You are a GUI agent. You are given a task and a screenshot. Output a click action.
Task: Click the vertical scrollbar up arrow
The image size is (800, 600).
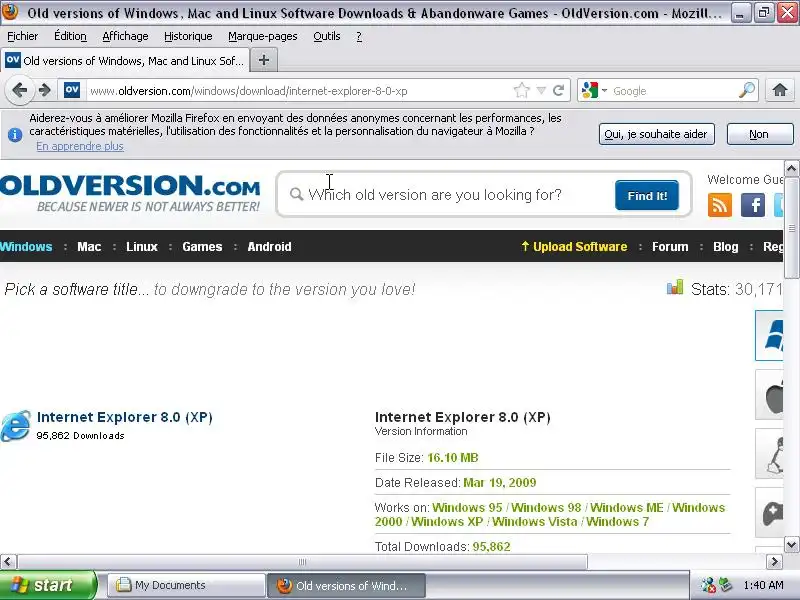tap(791, 168)
